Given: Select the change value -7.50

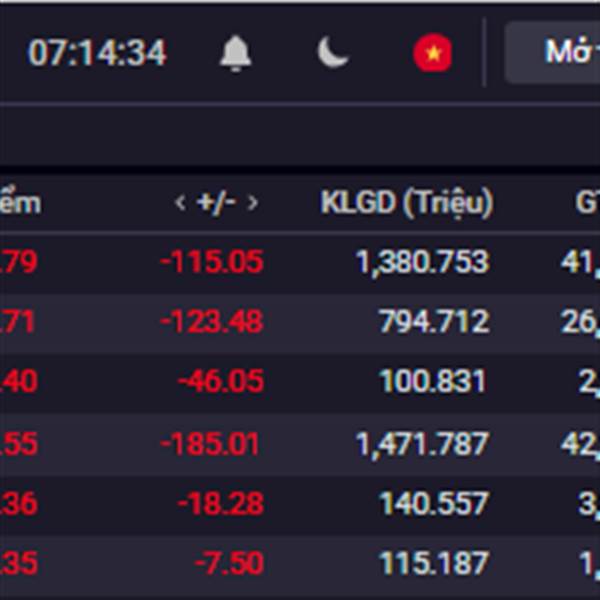Looking at the screenshot, I should [x=229, y=564].
